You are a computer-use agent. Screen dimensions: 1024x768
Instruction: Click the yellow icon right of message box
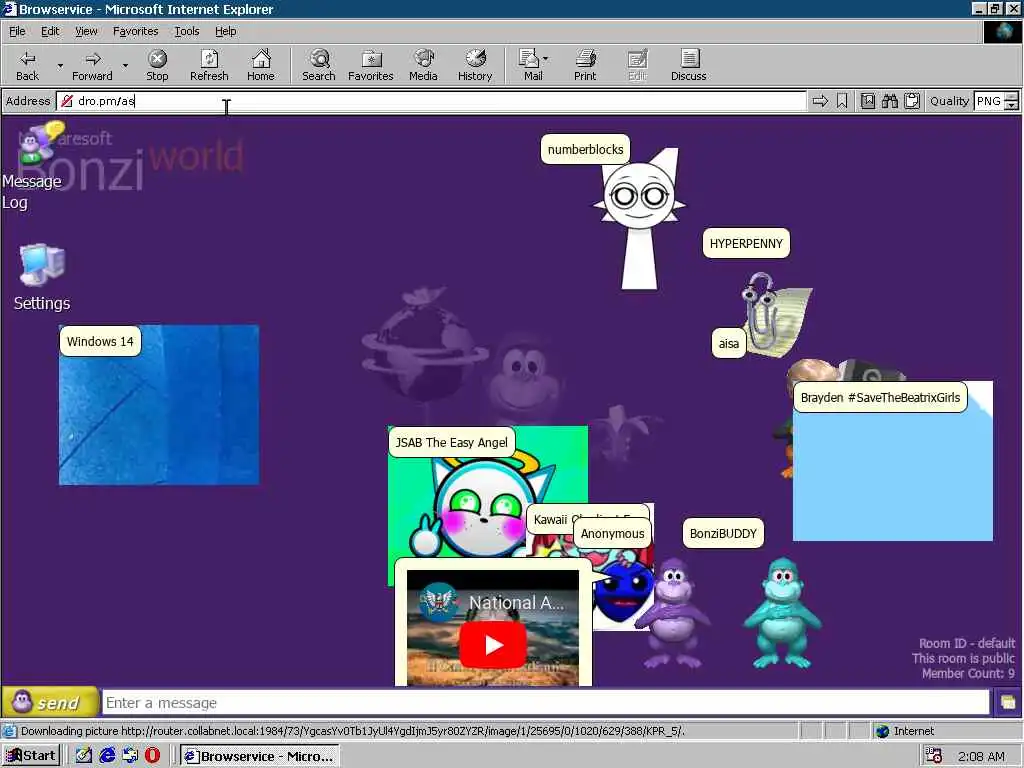click(x=1008, y=702)
